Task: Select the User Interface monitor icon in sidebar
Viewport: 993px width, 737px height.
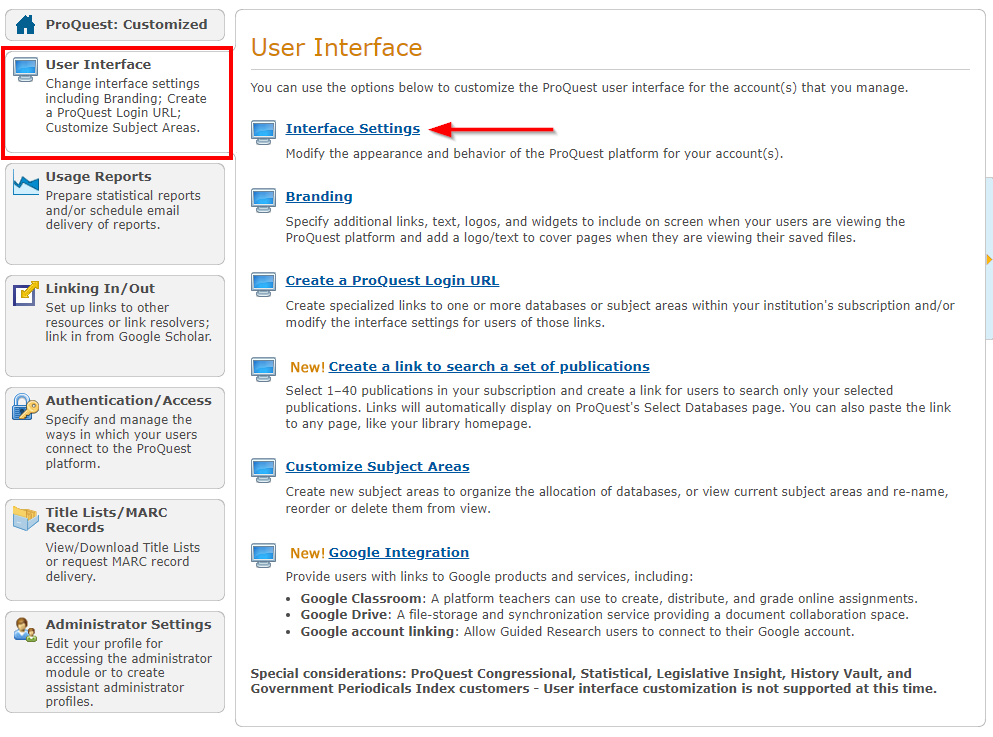Action: [x=25, y=68]
